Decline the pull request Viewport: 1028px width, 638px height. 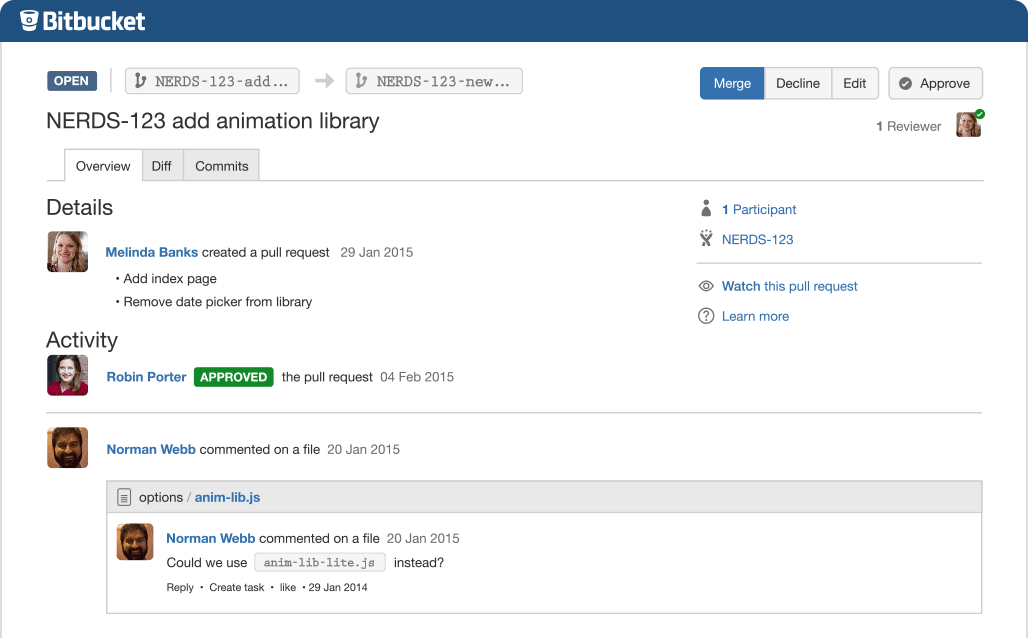[x=797, y=84]
